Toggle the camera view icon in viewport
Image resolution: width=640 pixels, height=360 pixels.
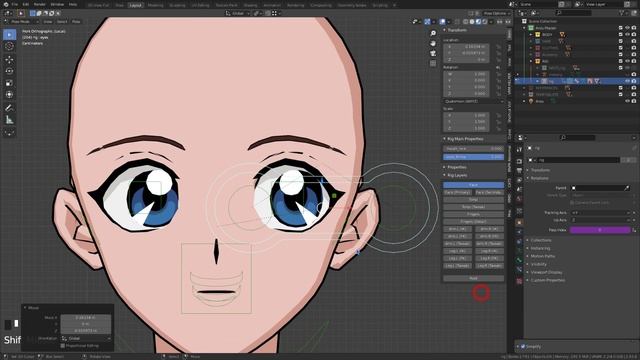point(433,53)
